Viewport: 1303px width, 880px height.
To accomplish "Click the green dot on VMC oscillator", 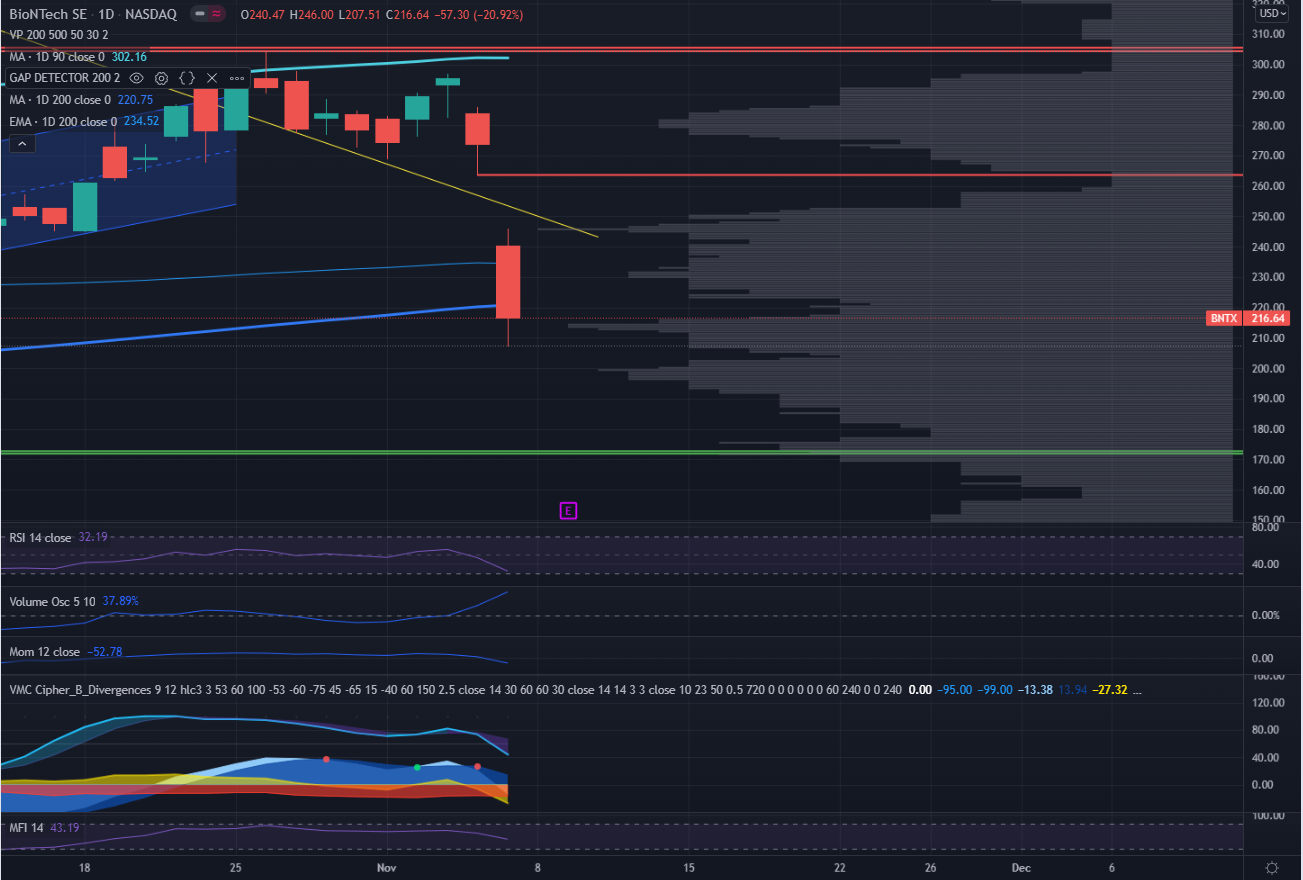I will click(417, 767).
